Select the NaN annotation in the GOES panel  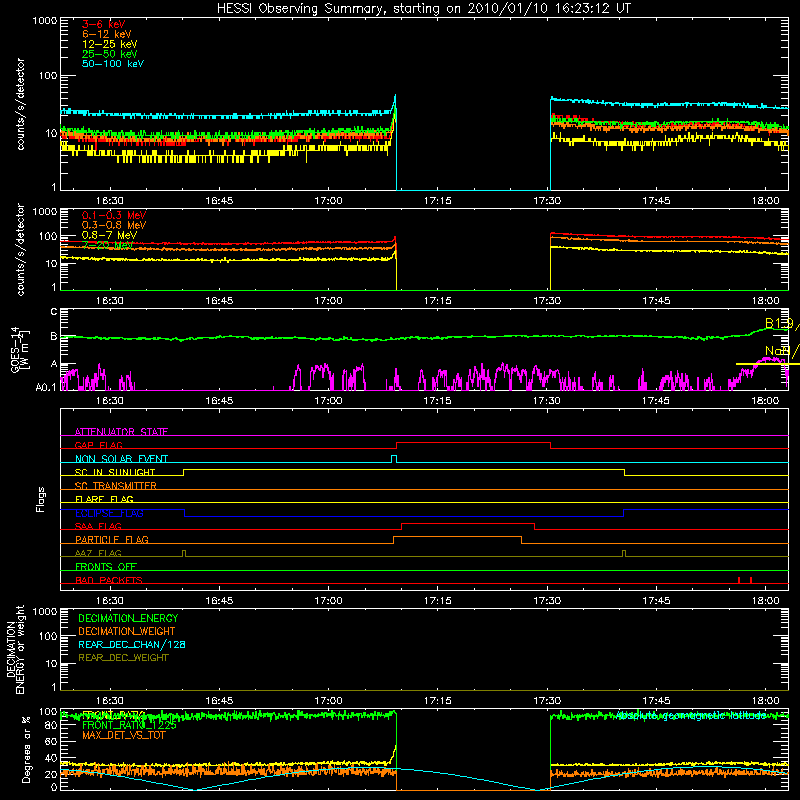point(781,351)
